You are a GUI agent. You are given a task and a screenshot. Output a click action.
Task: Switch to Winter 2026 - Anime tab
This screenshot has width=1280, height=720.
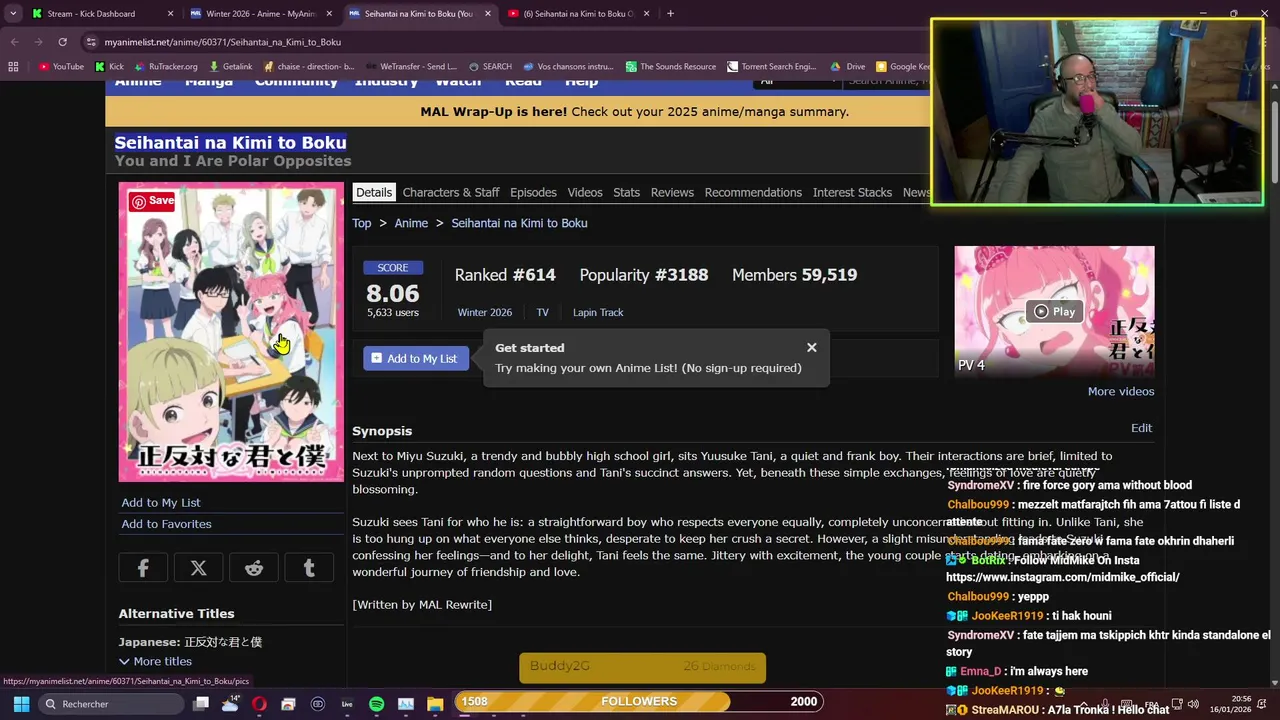(260, 14)
